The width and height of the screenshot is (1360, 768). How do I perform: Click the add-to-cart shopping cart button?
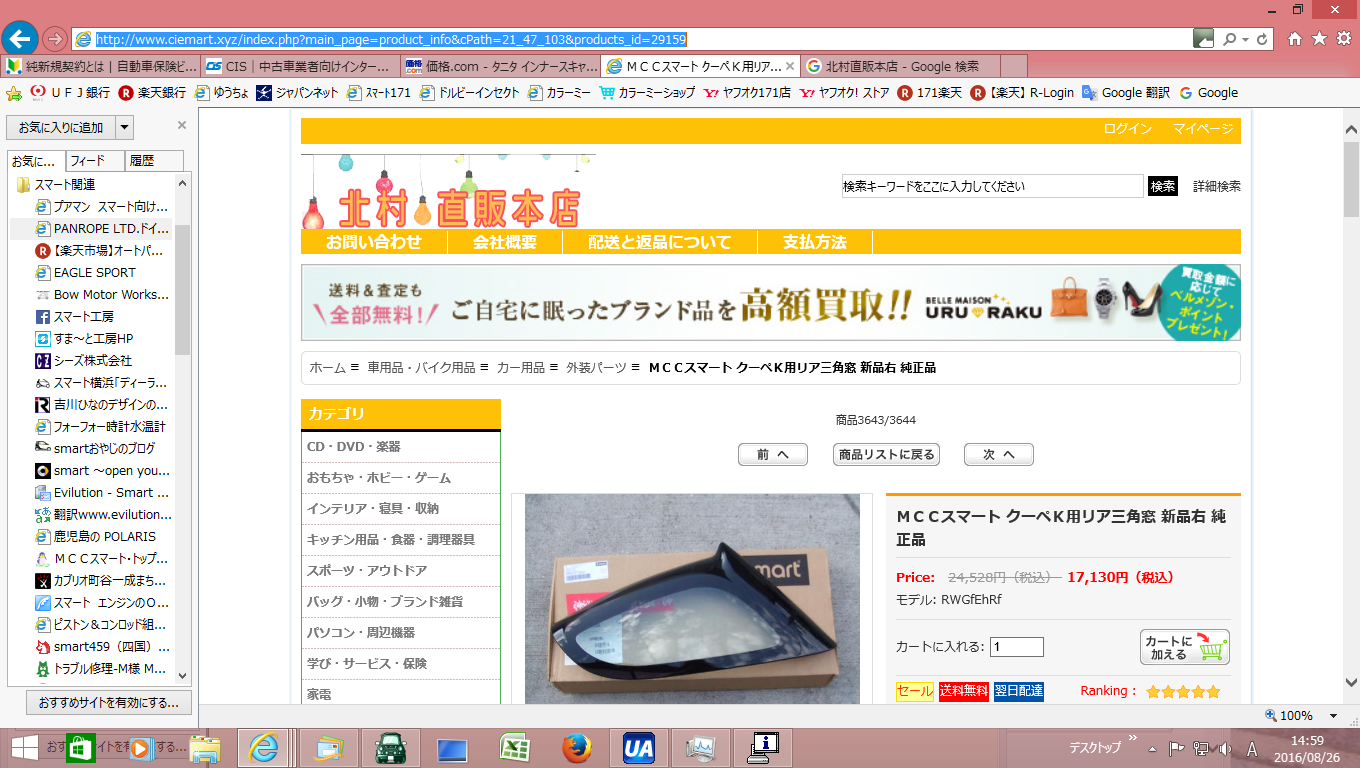(1185, 647)
